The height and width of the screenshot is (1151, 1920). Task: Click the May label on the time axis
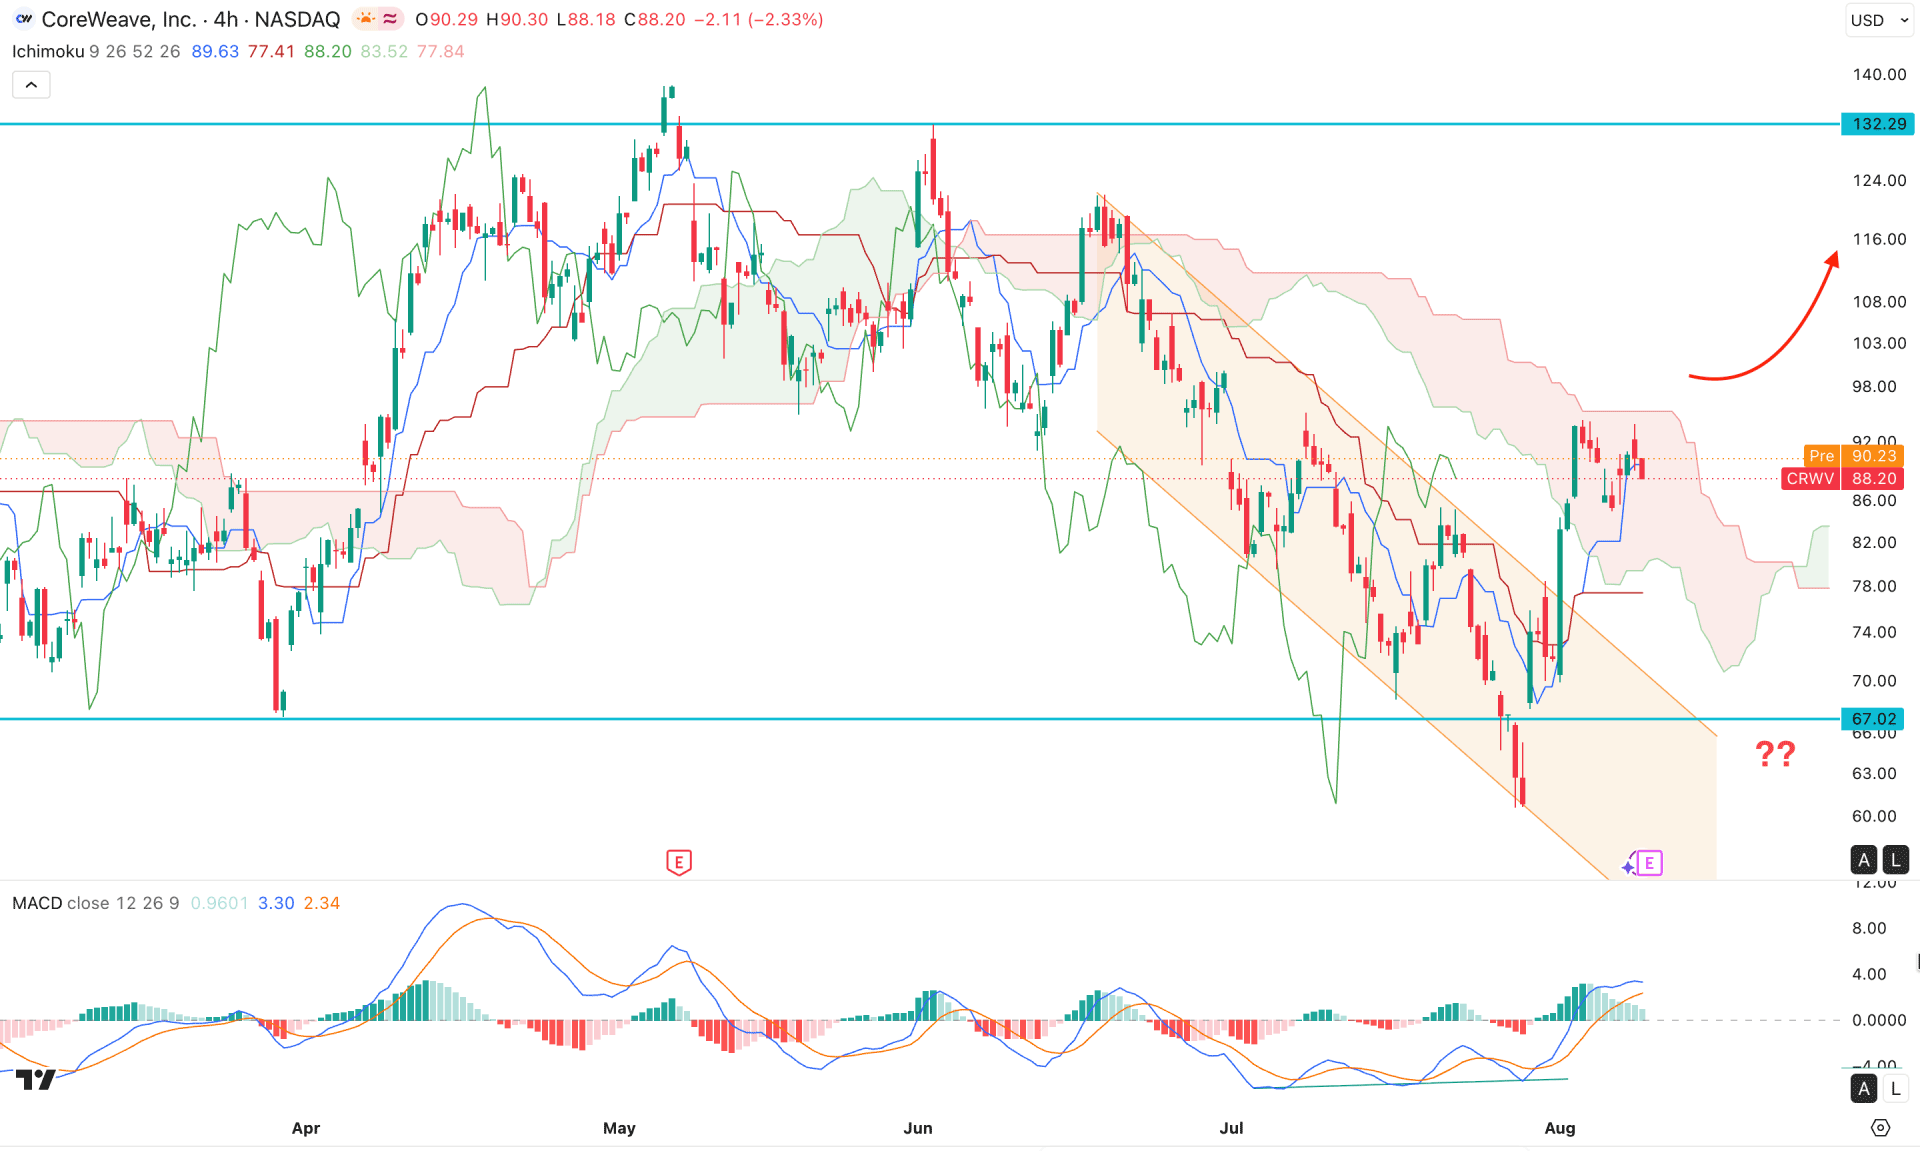[619, 1128]
